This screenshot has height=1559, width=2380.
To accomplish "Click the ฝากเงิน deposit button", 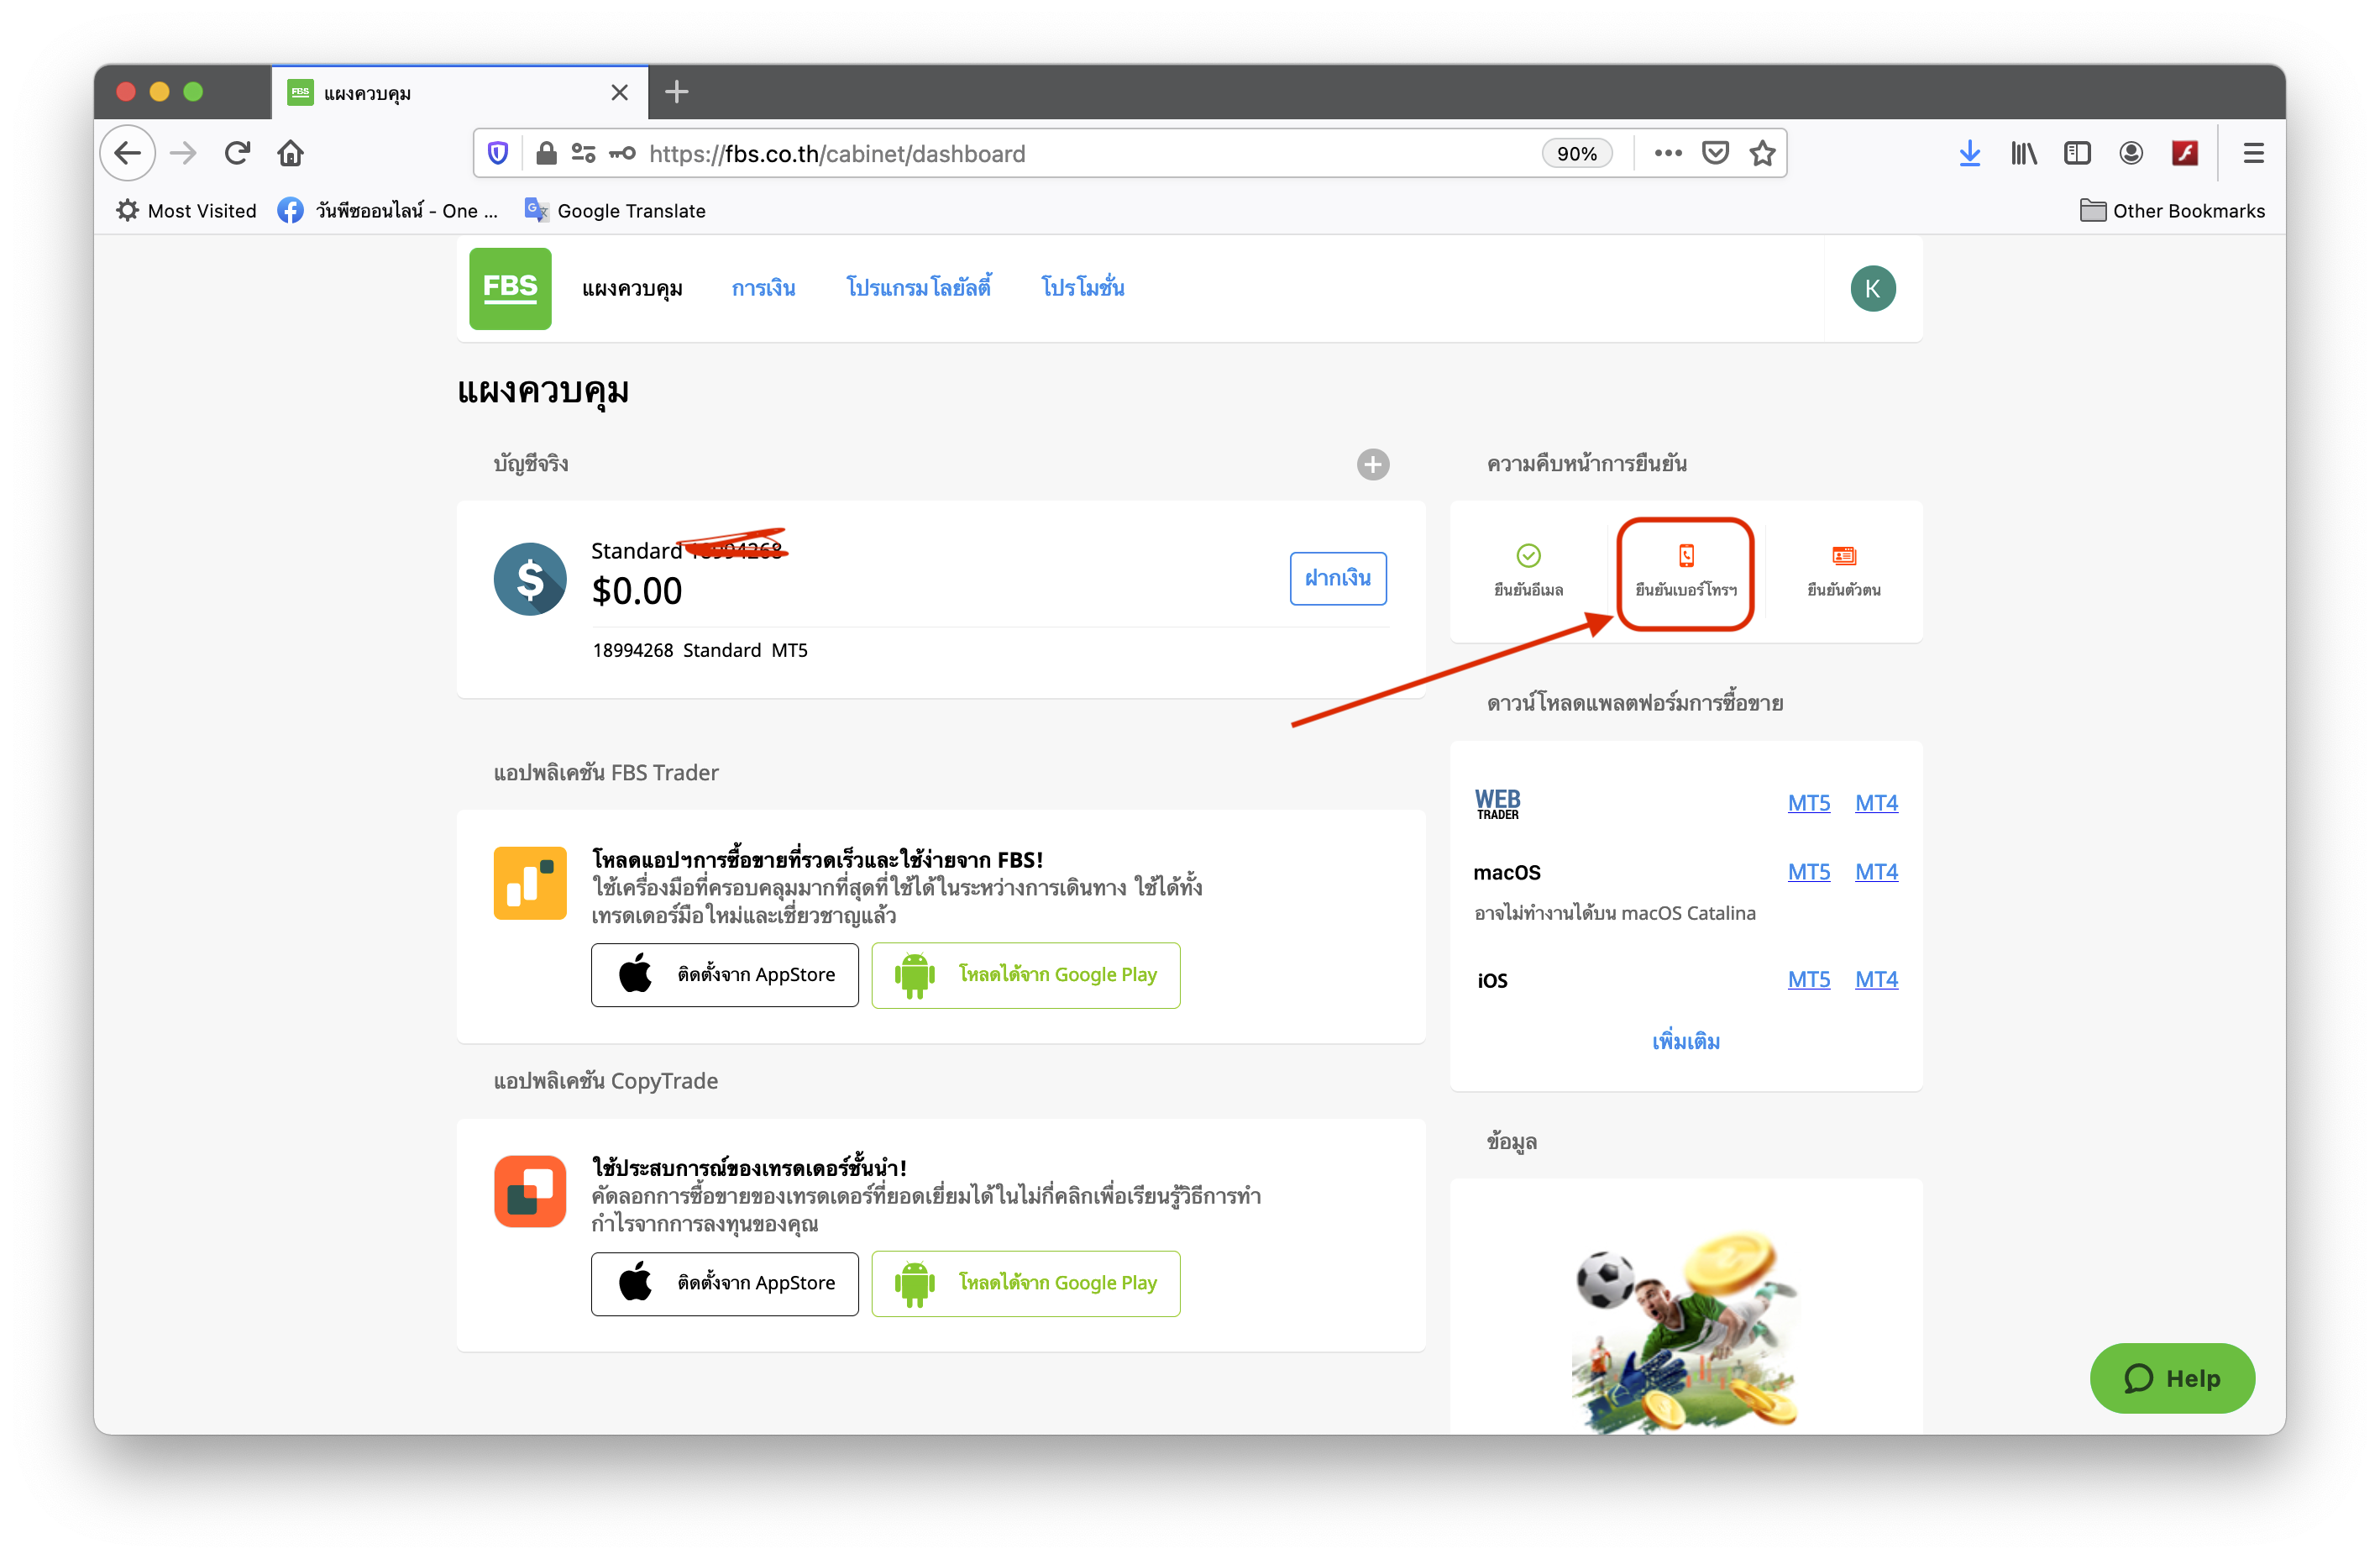I will [x=1338, y=578].
